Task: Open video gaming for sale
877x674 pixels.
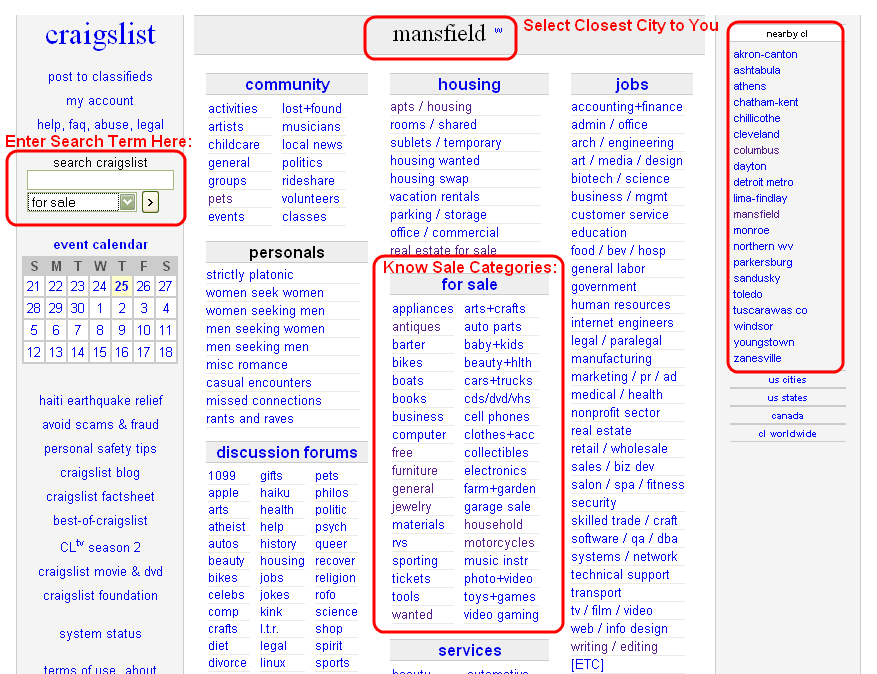Action: [501, 615]
